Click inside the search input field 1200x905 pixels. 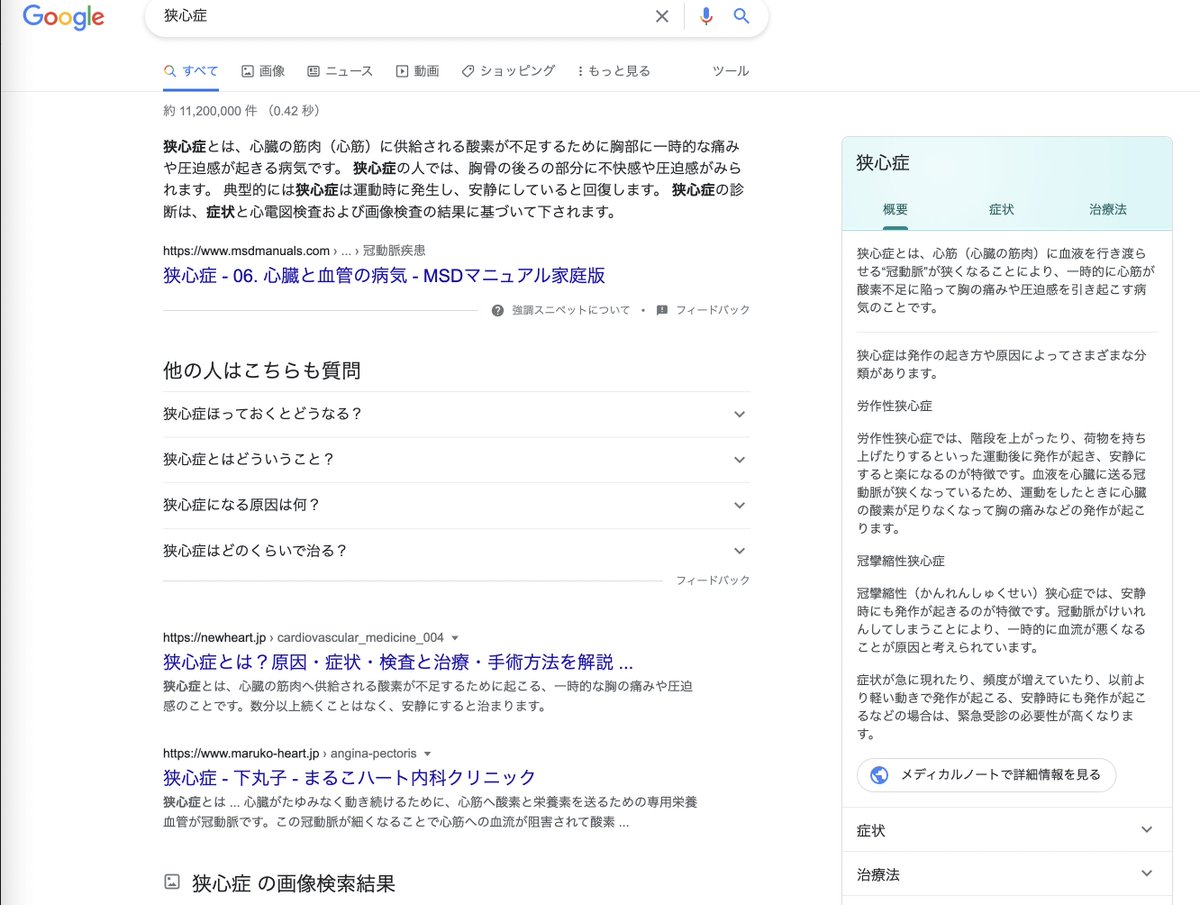[400, 16]
